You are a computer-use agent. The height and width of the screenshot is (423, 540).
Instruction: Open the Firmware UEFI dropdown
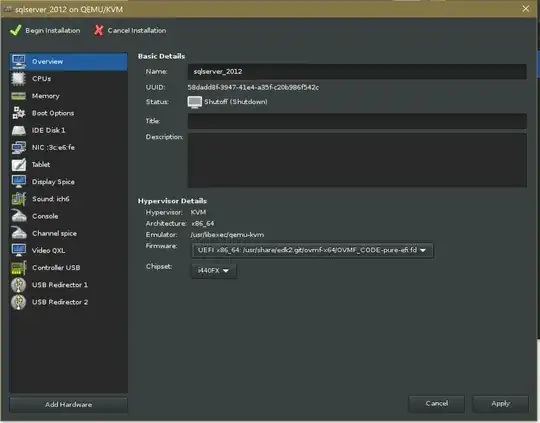pos(312,250)
